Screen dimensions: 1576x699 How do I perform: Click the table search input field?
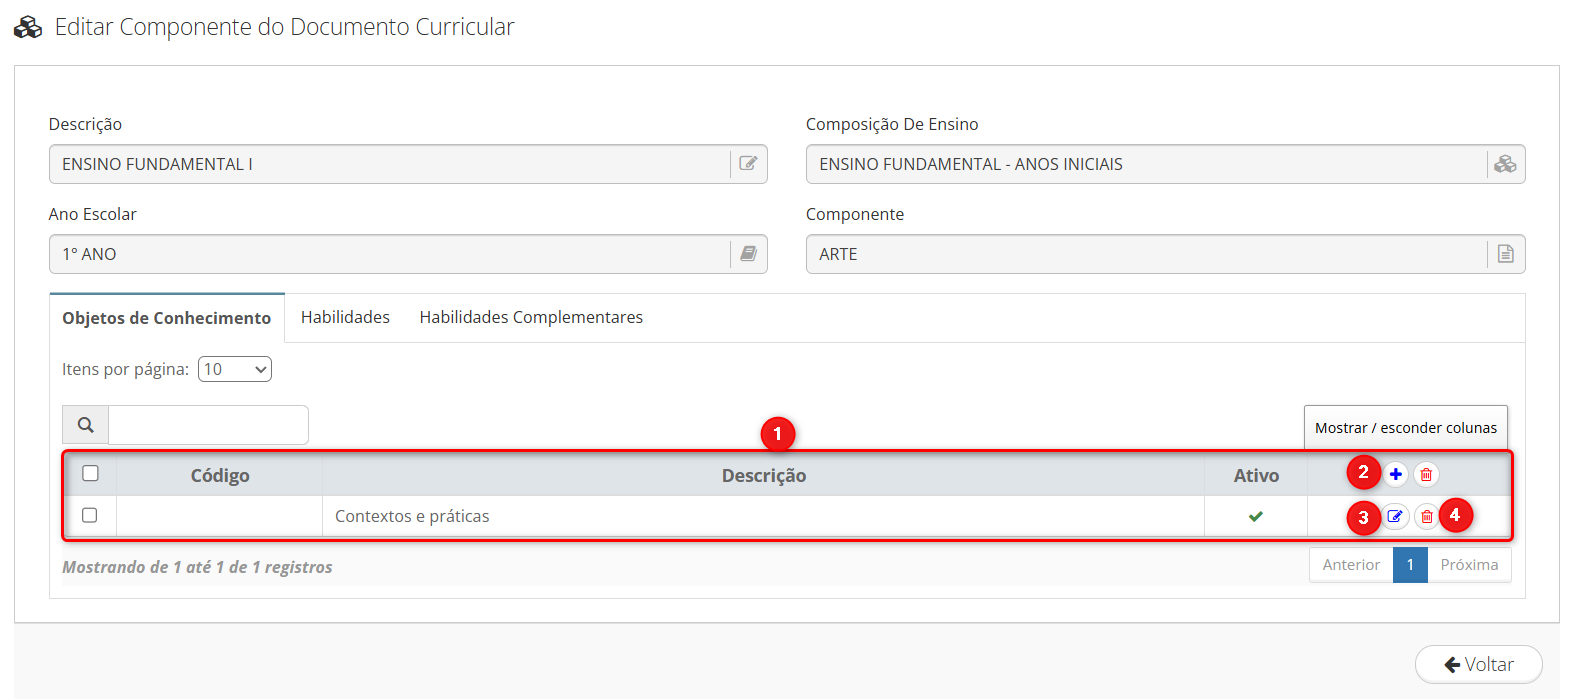tap(208, 425)
